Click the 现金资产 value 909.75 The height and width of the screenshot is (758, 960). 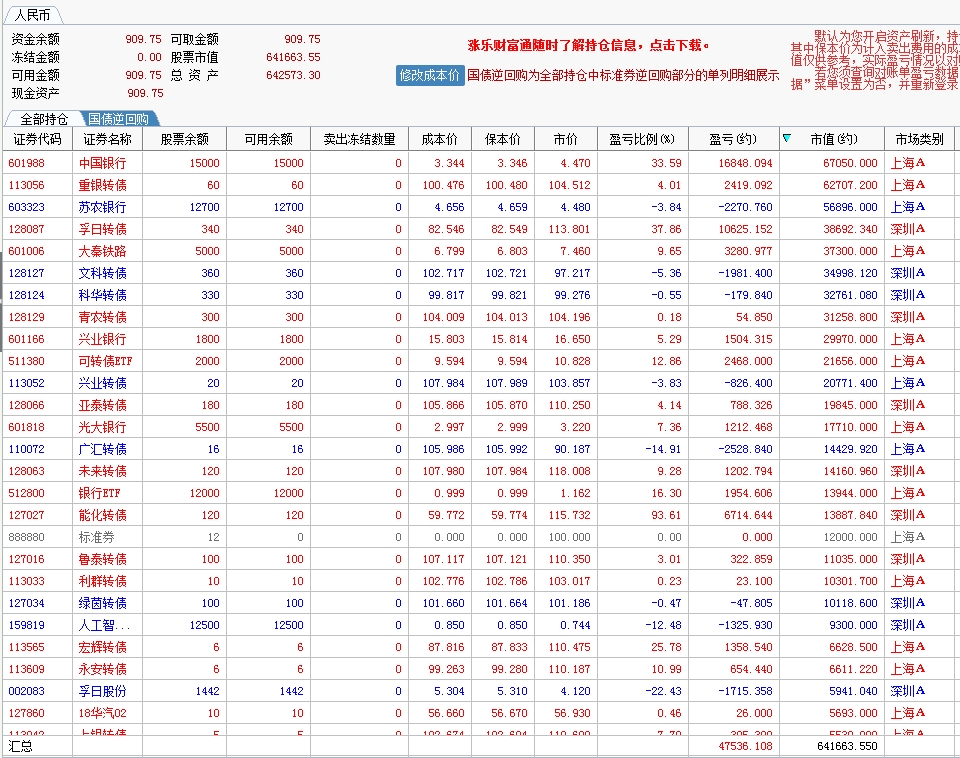pos(146,94)
